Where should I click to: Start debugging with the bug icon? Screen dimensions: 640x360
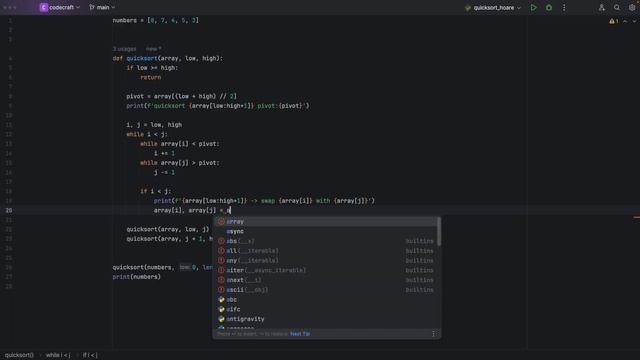[549, 7]
